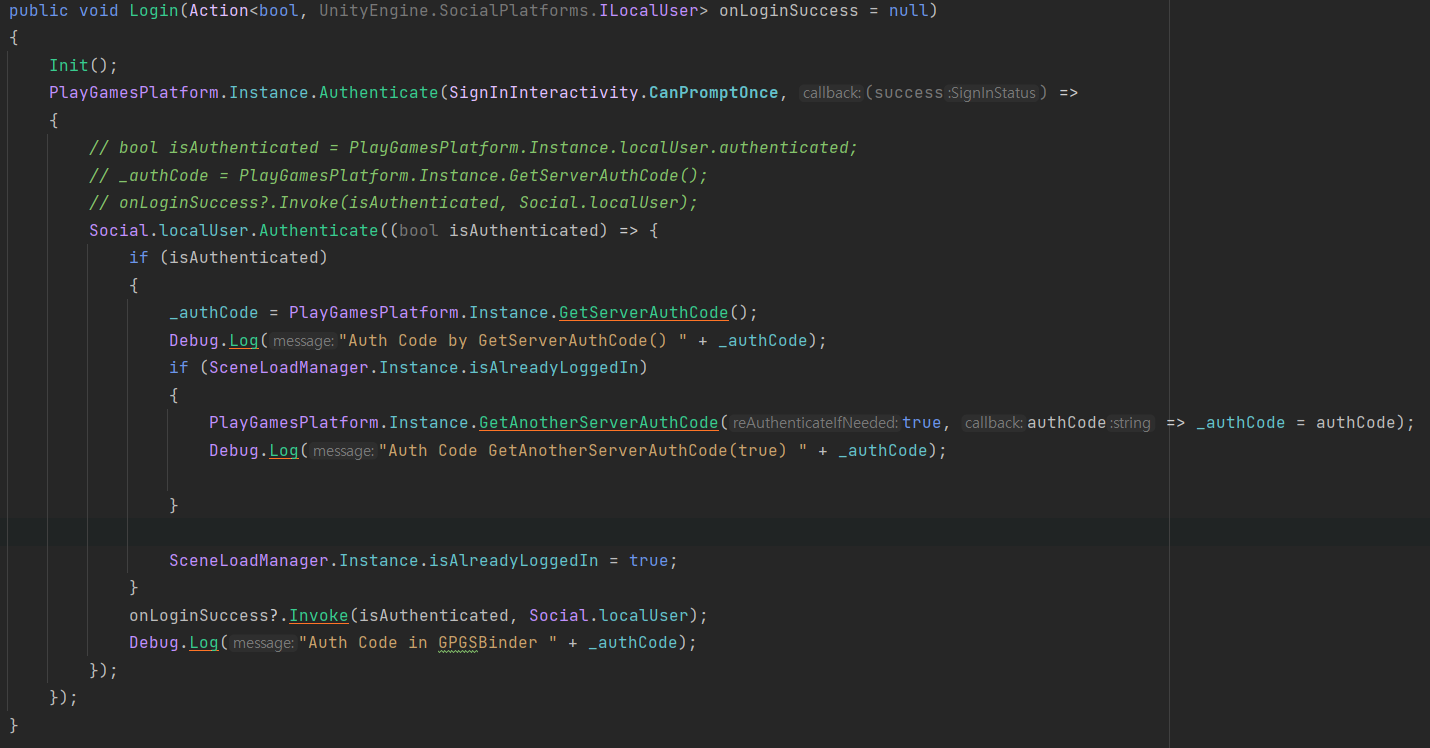Click the Login method name in declaration

154,10
